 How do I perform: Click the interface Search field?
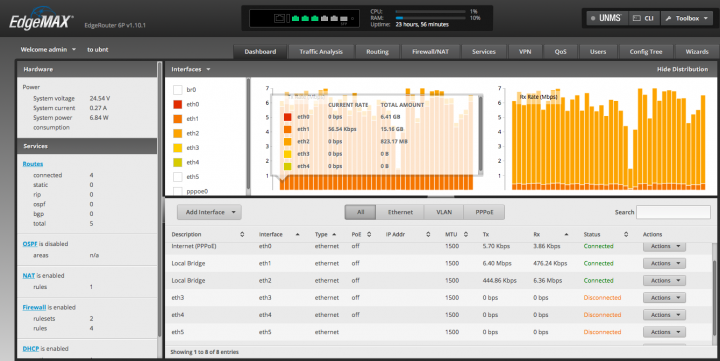[x=673, y=212]
